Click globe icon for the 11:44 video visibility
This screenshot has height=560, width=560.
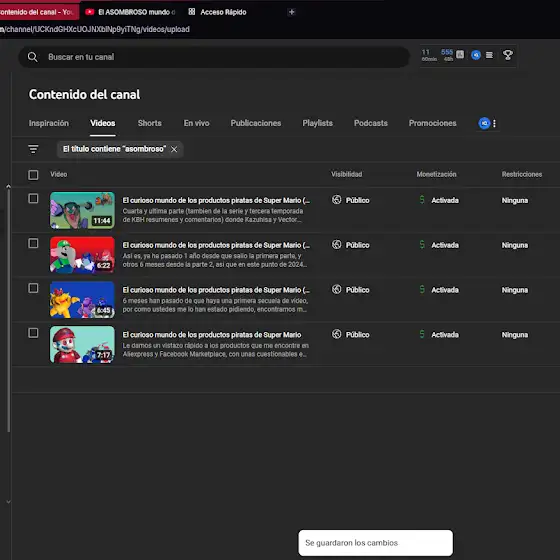click(x=336, y=200)
